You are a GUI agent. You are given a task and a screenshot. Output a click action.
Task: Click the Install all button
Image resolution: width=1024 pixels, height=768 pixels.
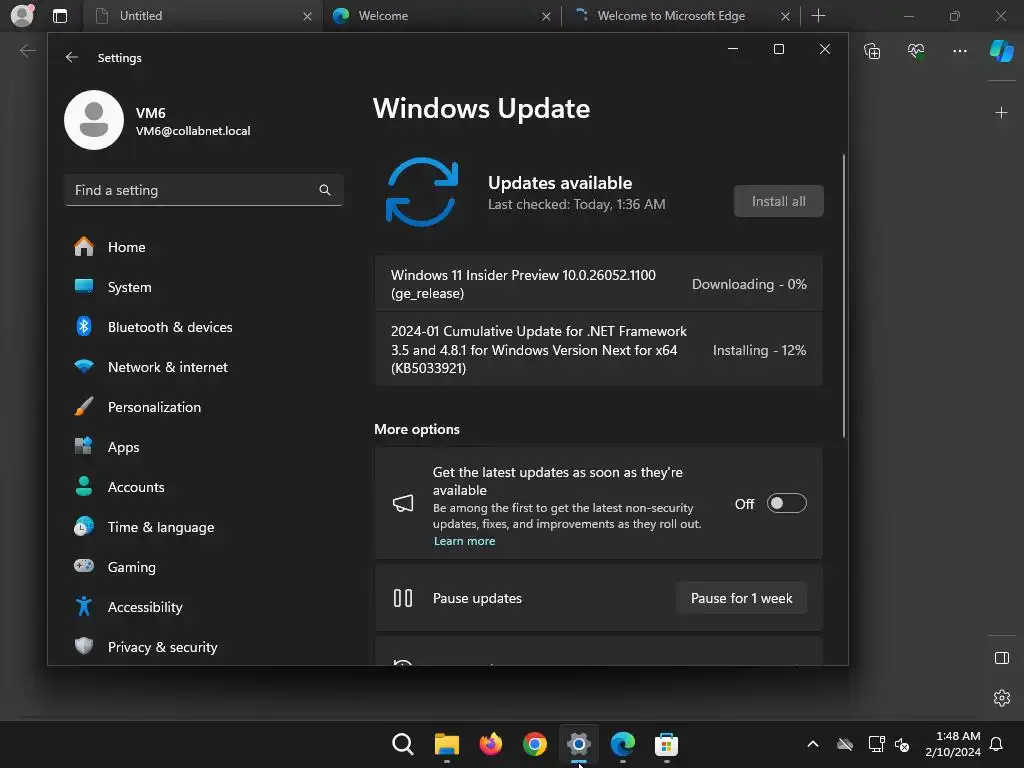(778, 201)
